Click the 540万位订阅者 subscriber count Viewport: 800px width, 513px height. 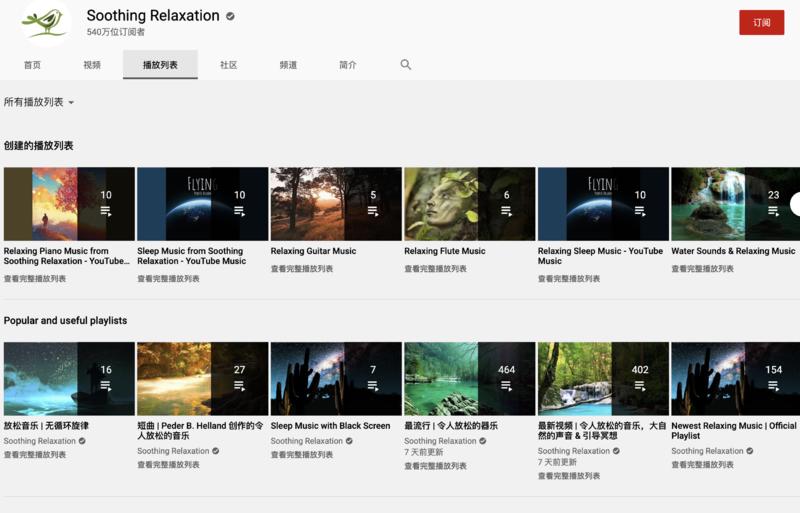(x=116, y=32)
